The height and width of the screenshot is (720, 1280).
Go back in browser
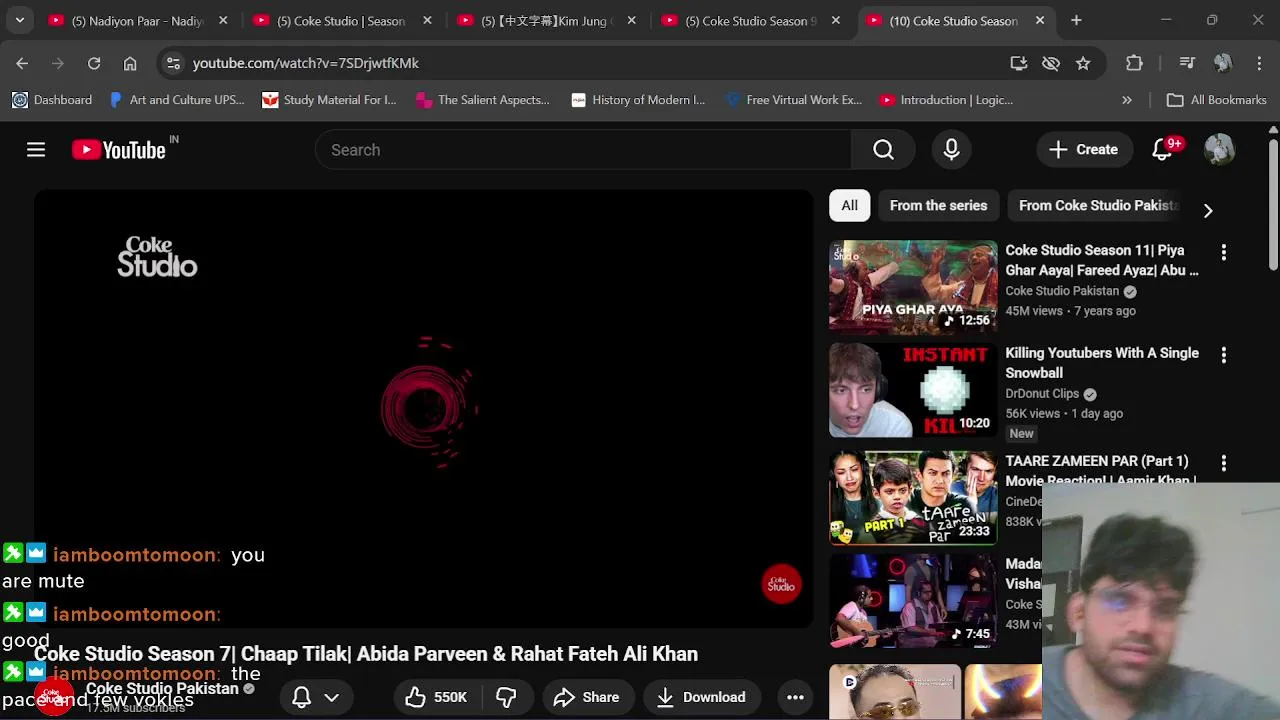coord(22,63)
